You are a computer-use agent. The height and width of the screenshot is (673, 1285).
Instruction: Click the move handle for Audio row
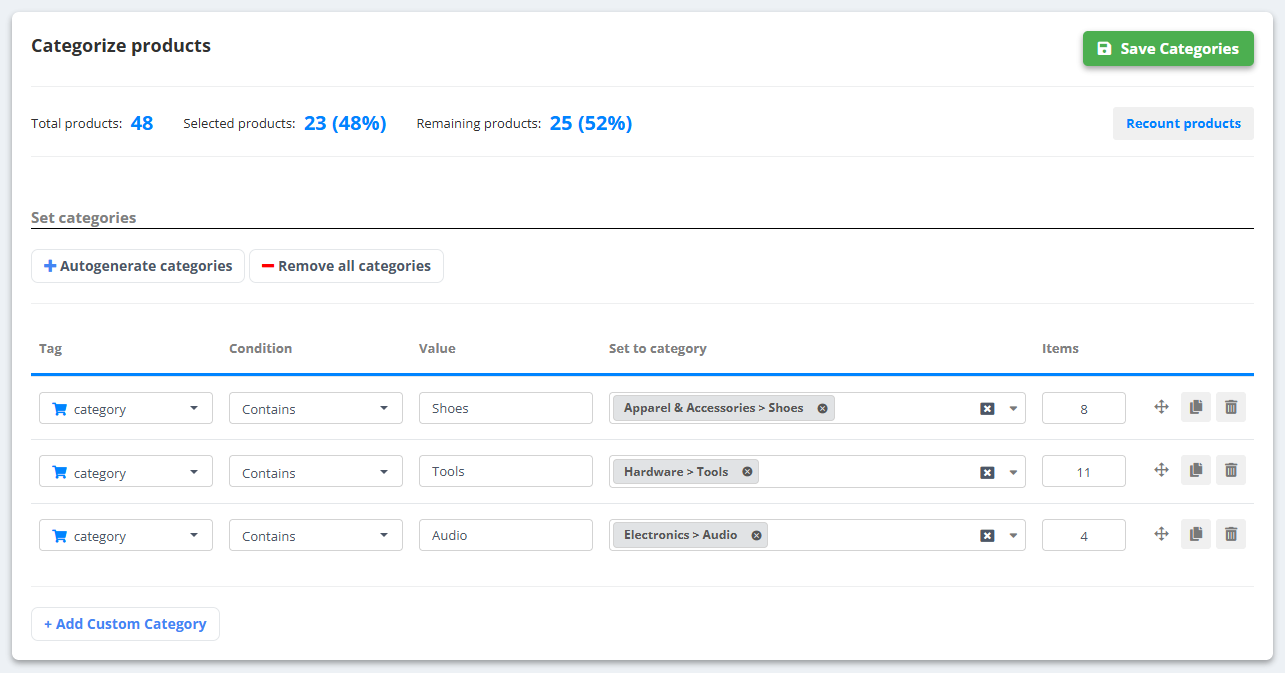(1161, 534)
